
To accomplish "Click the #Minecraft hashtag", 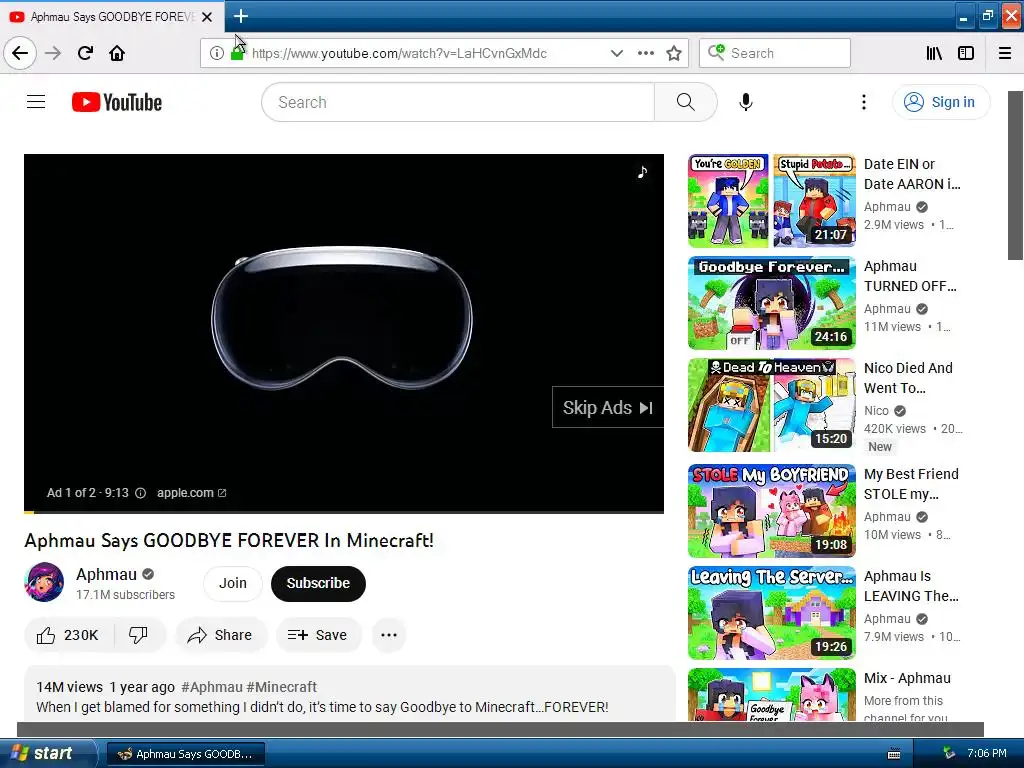I will click(x=281, y=687).
